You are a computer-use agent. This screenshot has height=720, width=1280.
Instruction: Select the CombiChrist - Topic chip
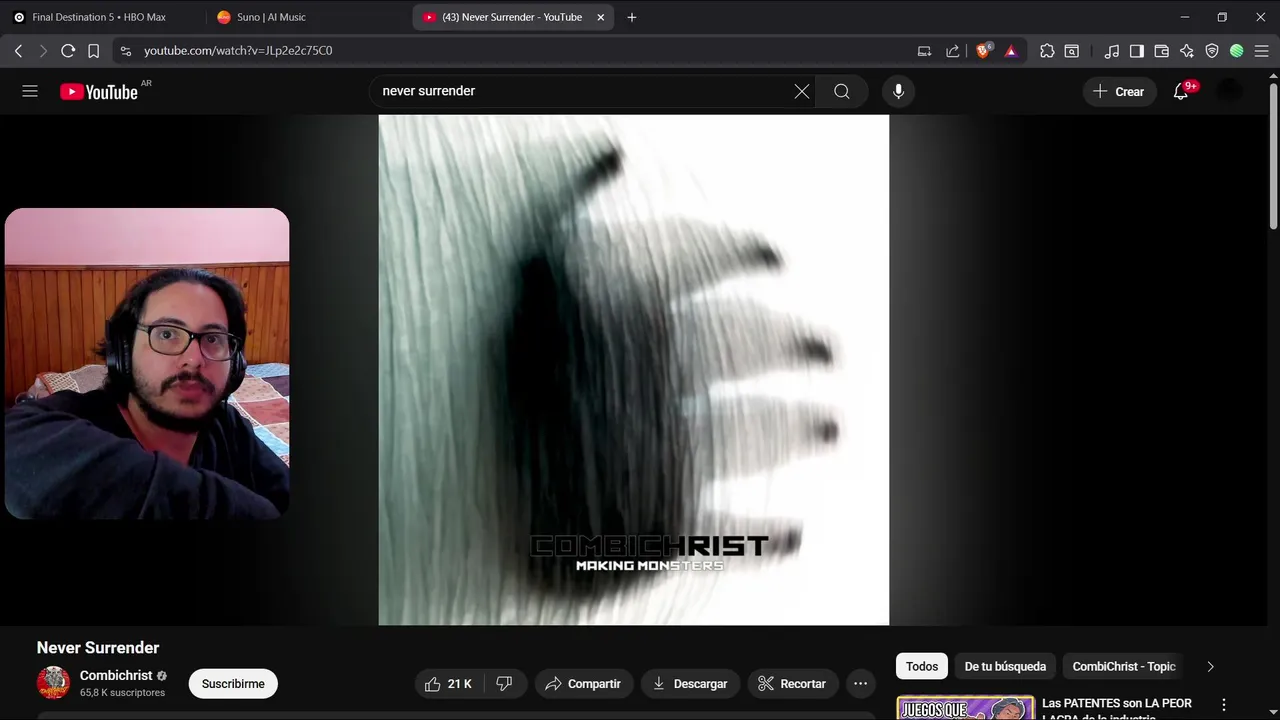point(1124,666)
